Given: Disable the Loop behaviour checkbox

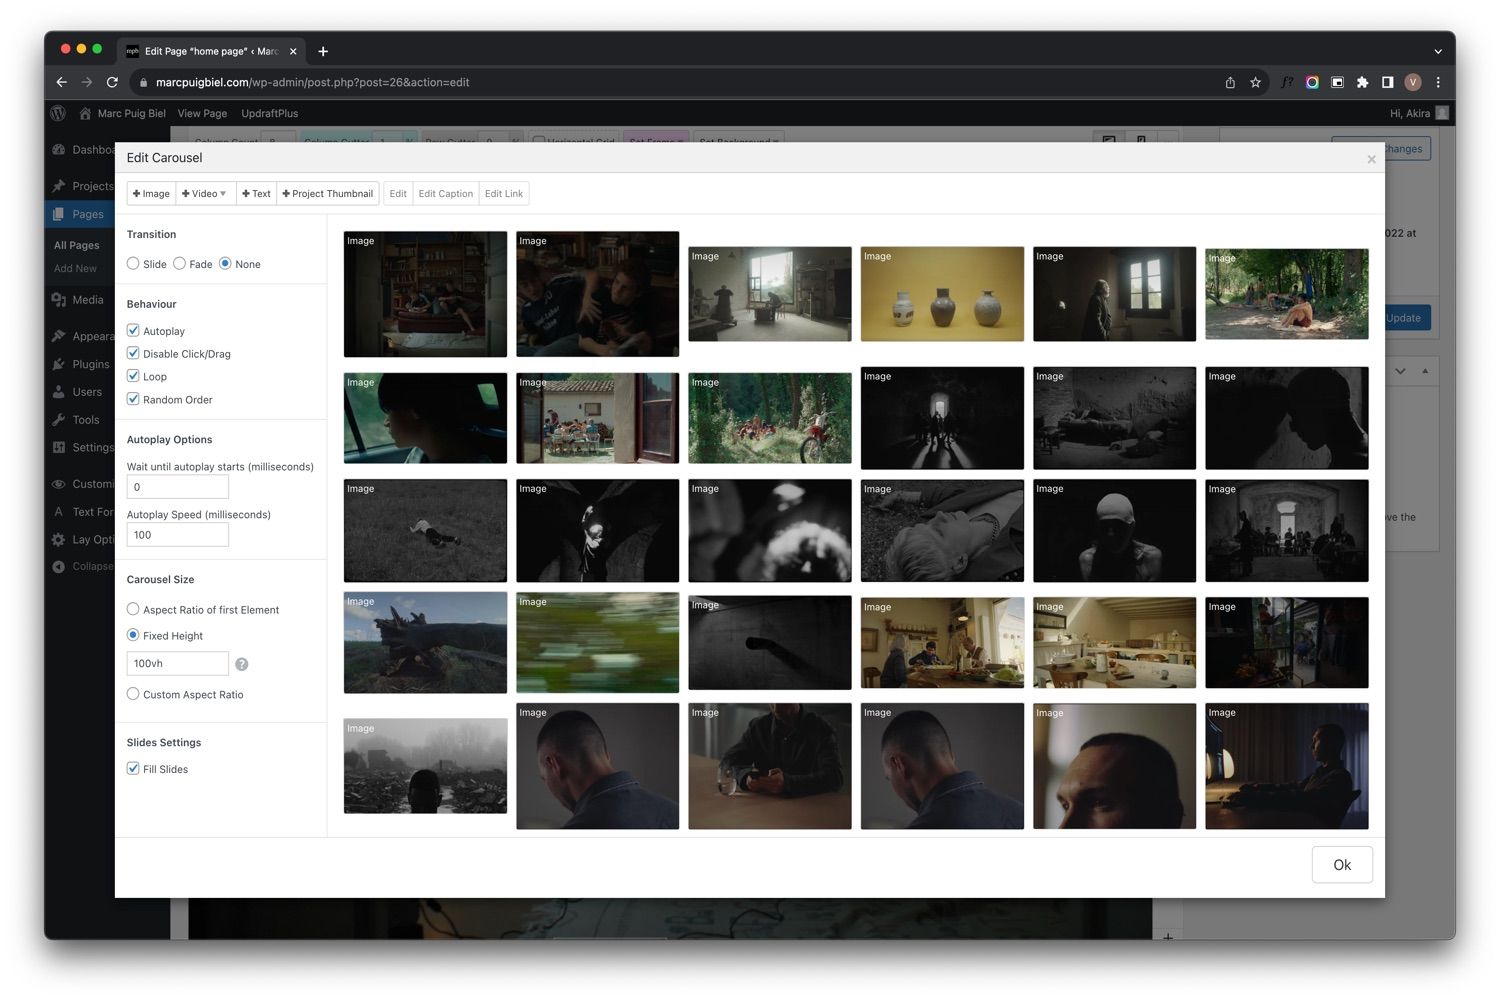Looking at the screenshot, I should (x=133, y=375).
